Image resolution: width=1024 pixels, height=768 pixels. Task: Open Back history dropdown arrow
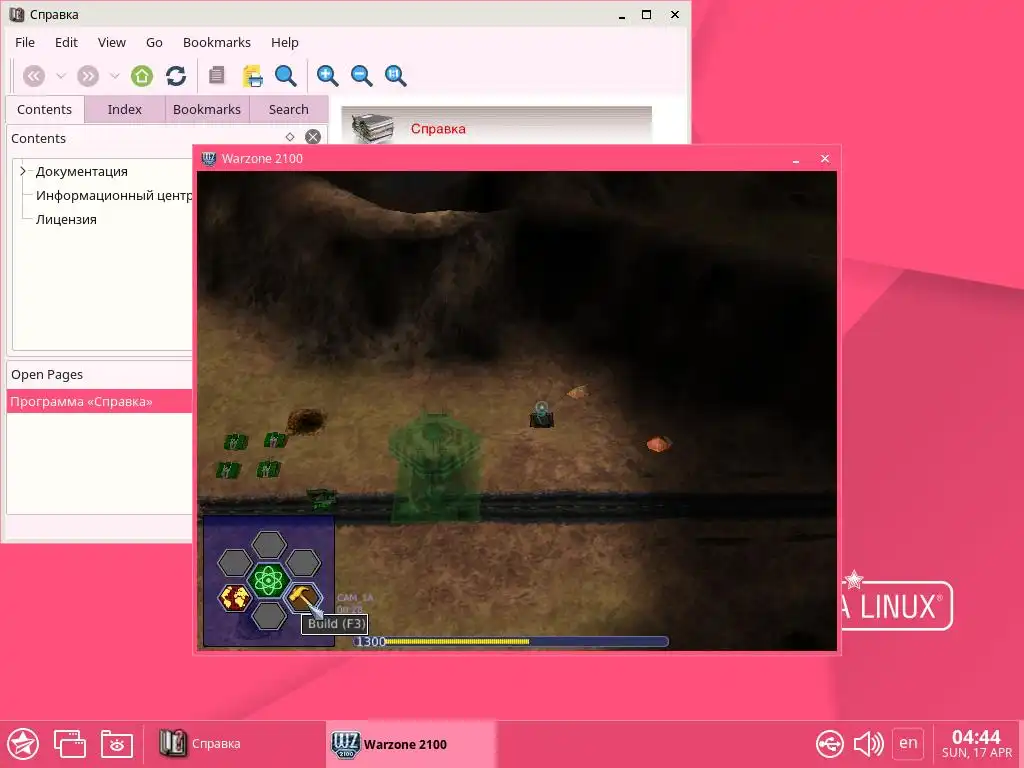pyautogui.click(x=61, y=76)
